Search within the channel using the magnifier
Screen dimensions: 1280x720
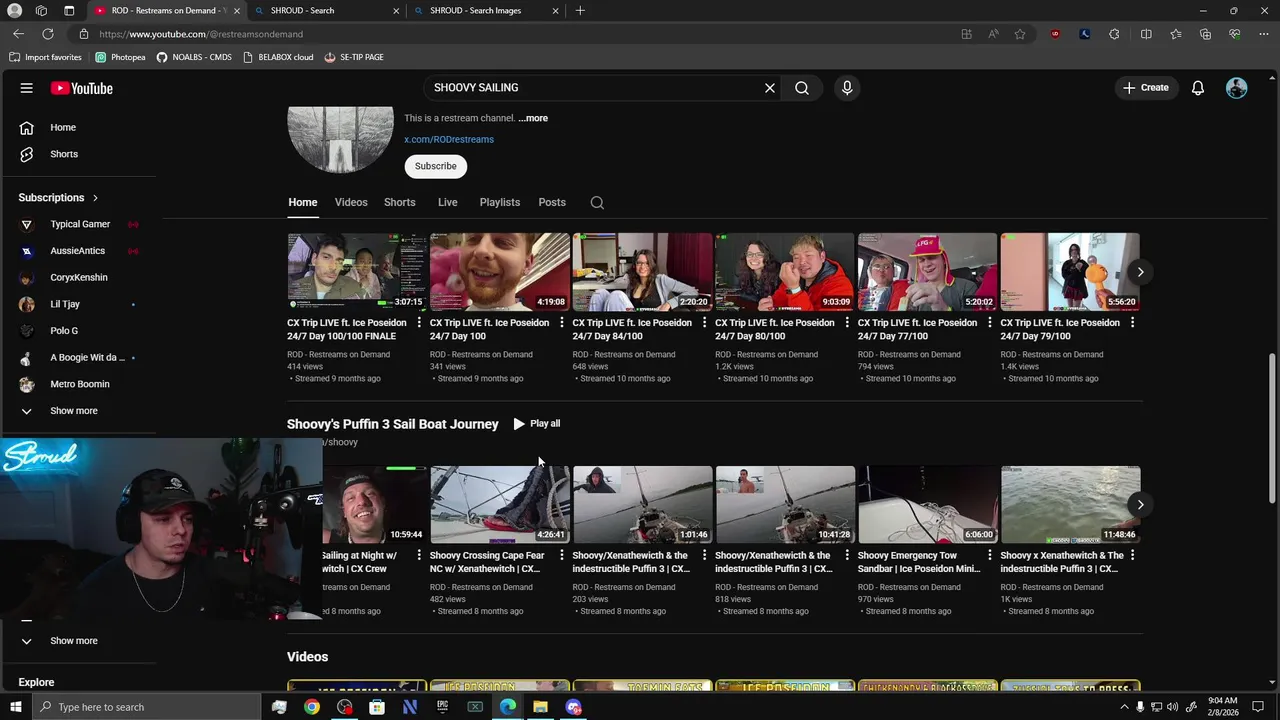pyautogui.click(x=597, y=202)
